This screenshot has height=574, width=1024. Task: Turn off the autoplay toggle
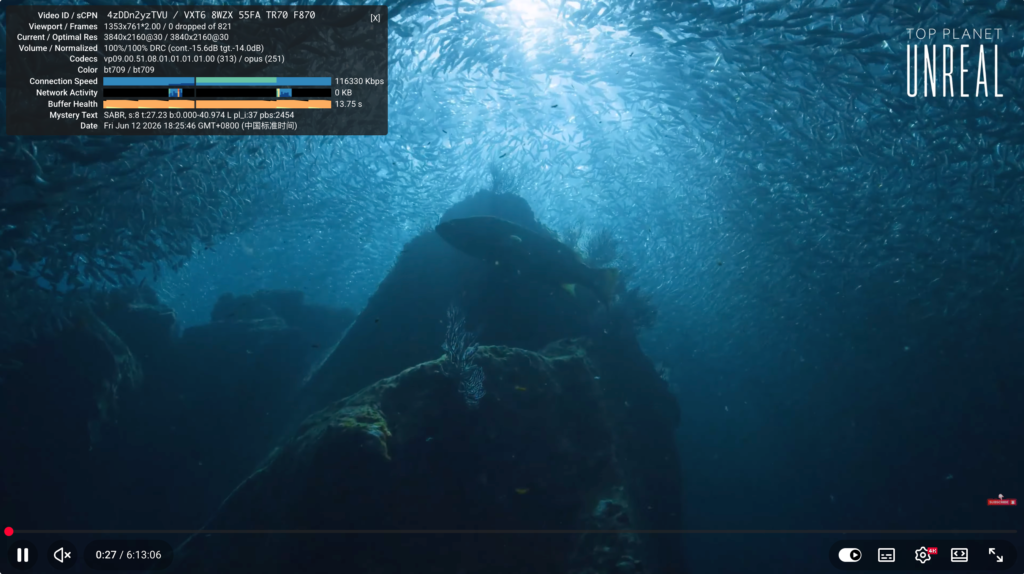(850, 554)
